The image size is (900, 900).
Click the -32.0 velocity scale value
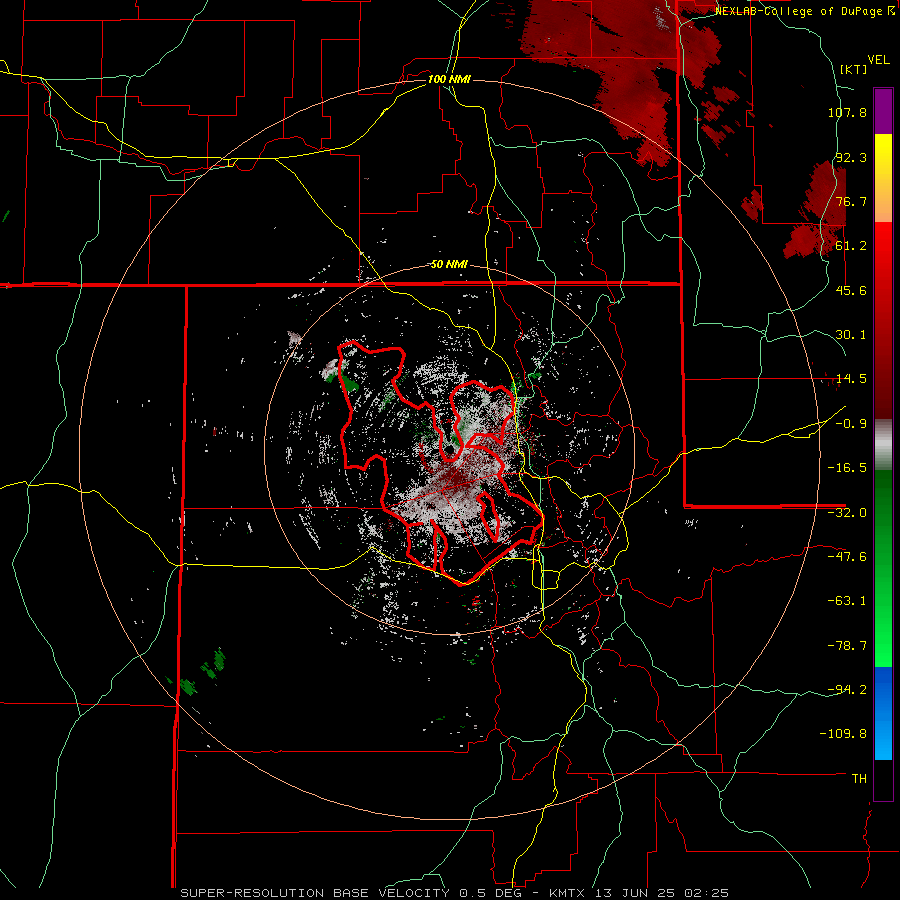click(847, 513)
